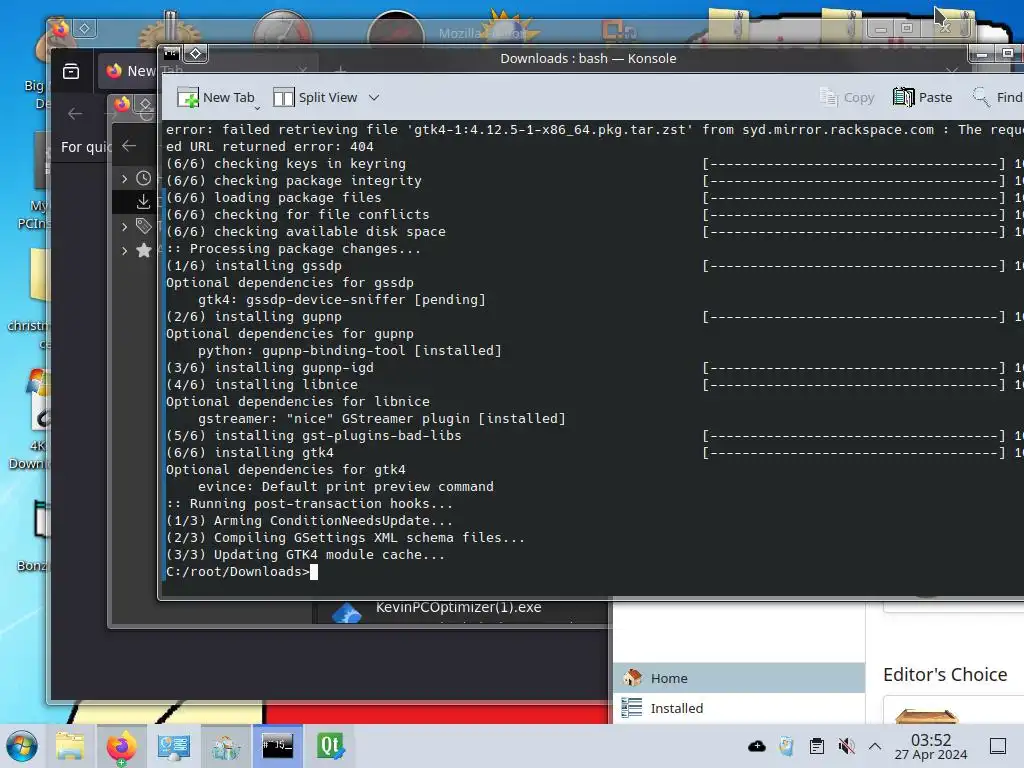
Task: Switch to Firefox from the taskbar
Action: [121, 746]
